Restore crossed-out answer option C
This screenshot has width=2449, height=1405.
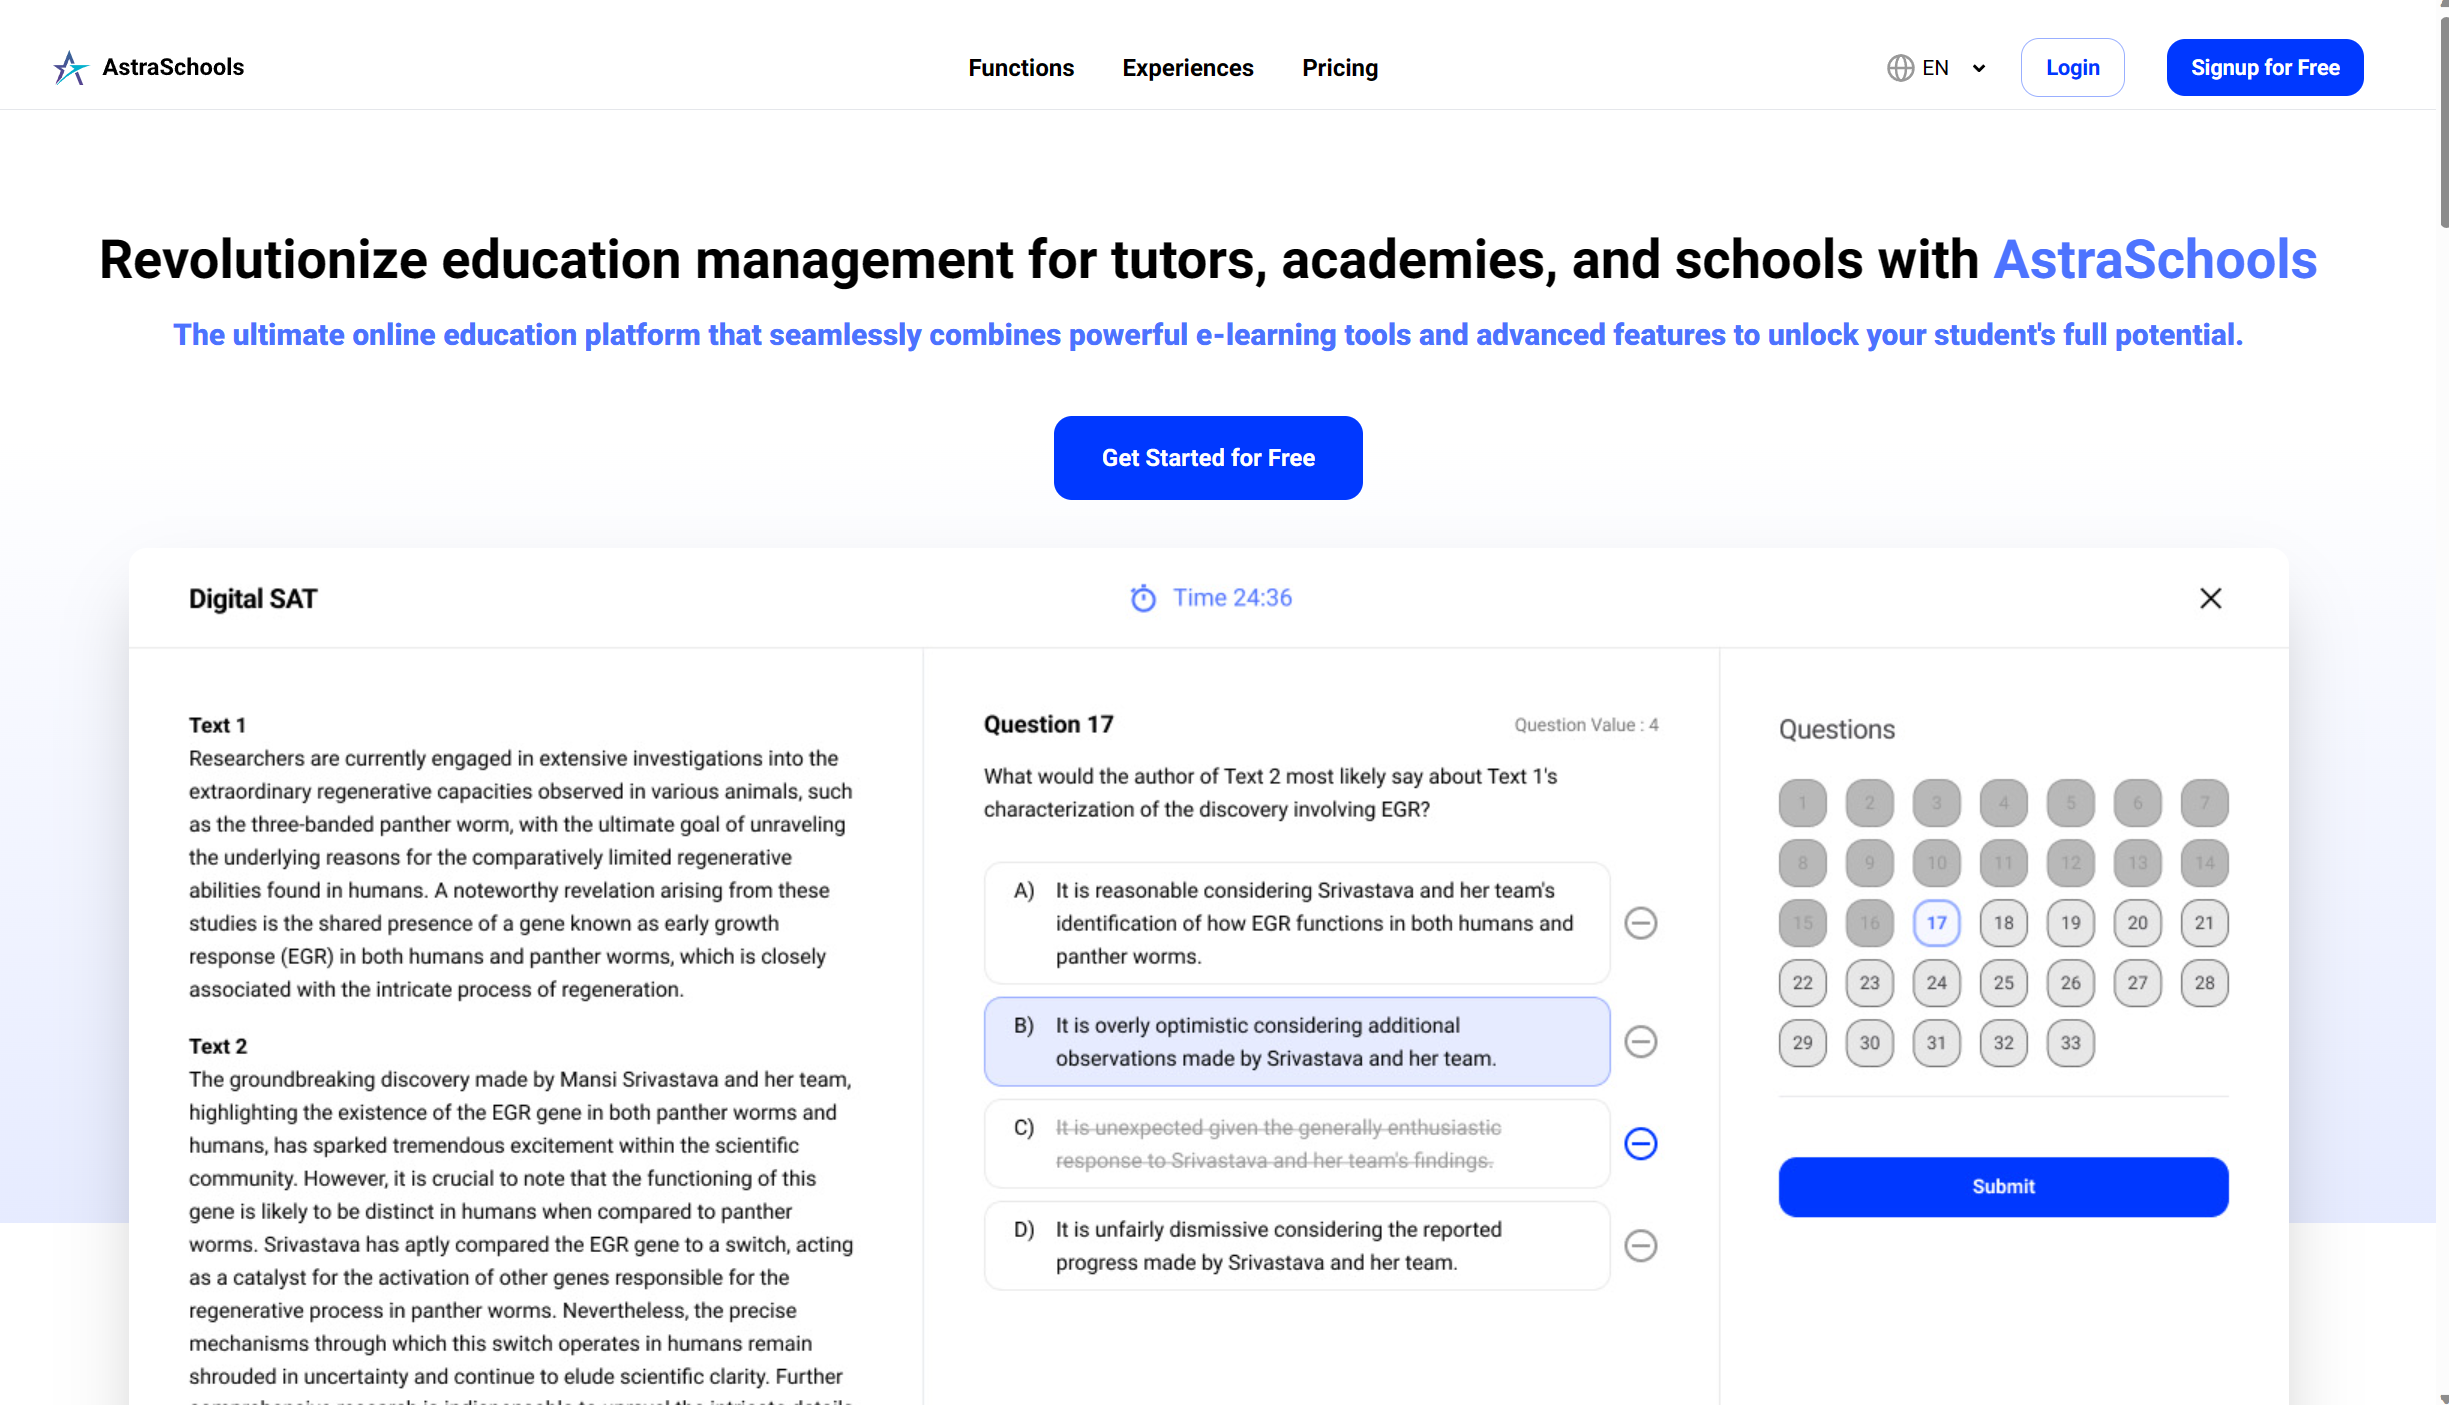(1640, 1143)
